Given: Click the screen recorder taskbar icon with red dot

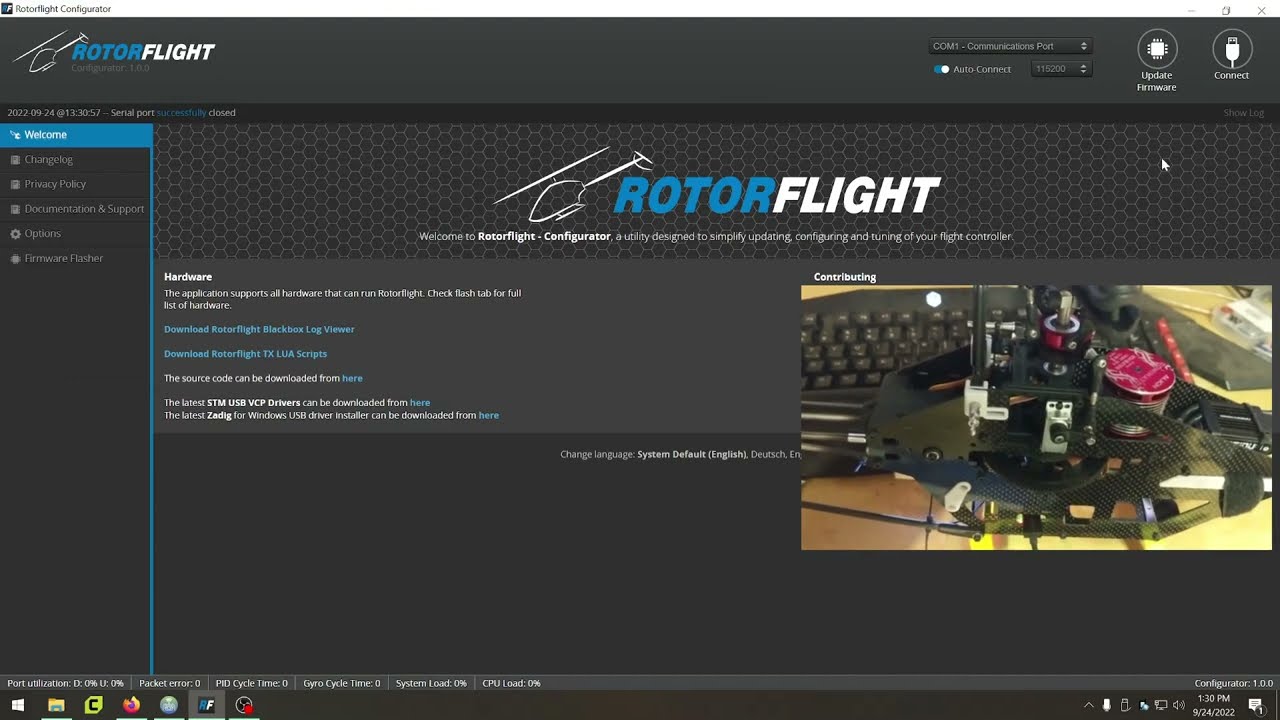Looking at the screenshot, I should click(244, 705).
